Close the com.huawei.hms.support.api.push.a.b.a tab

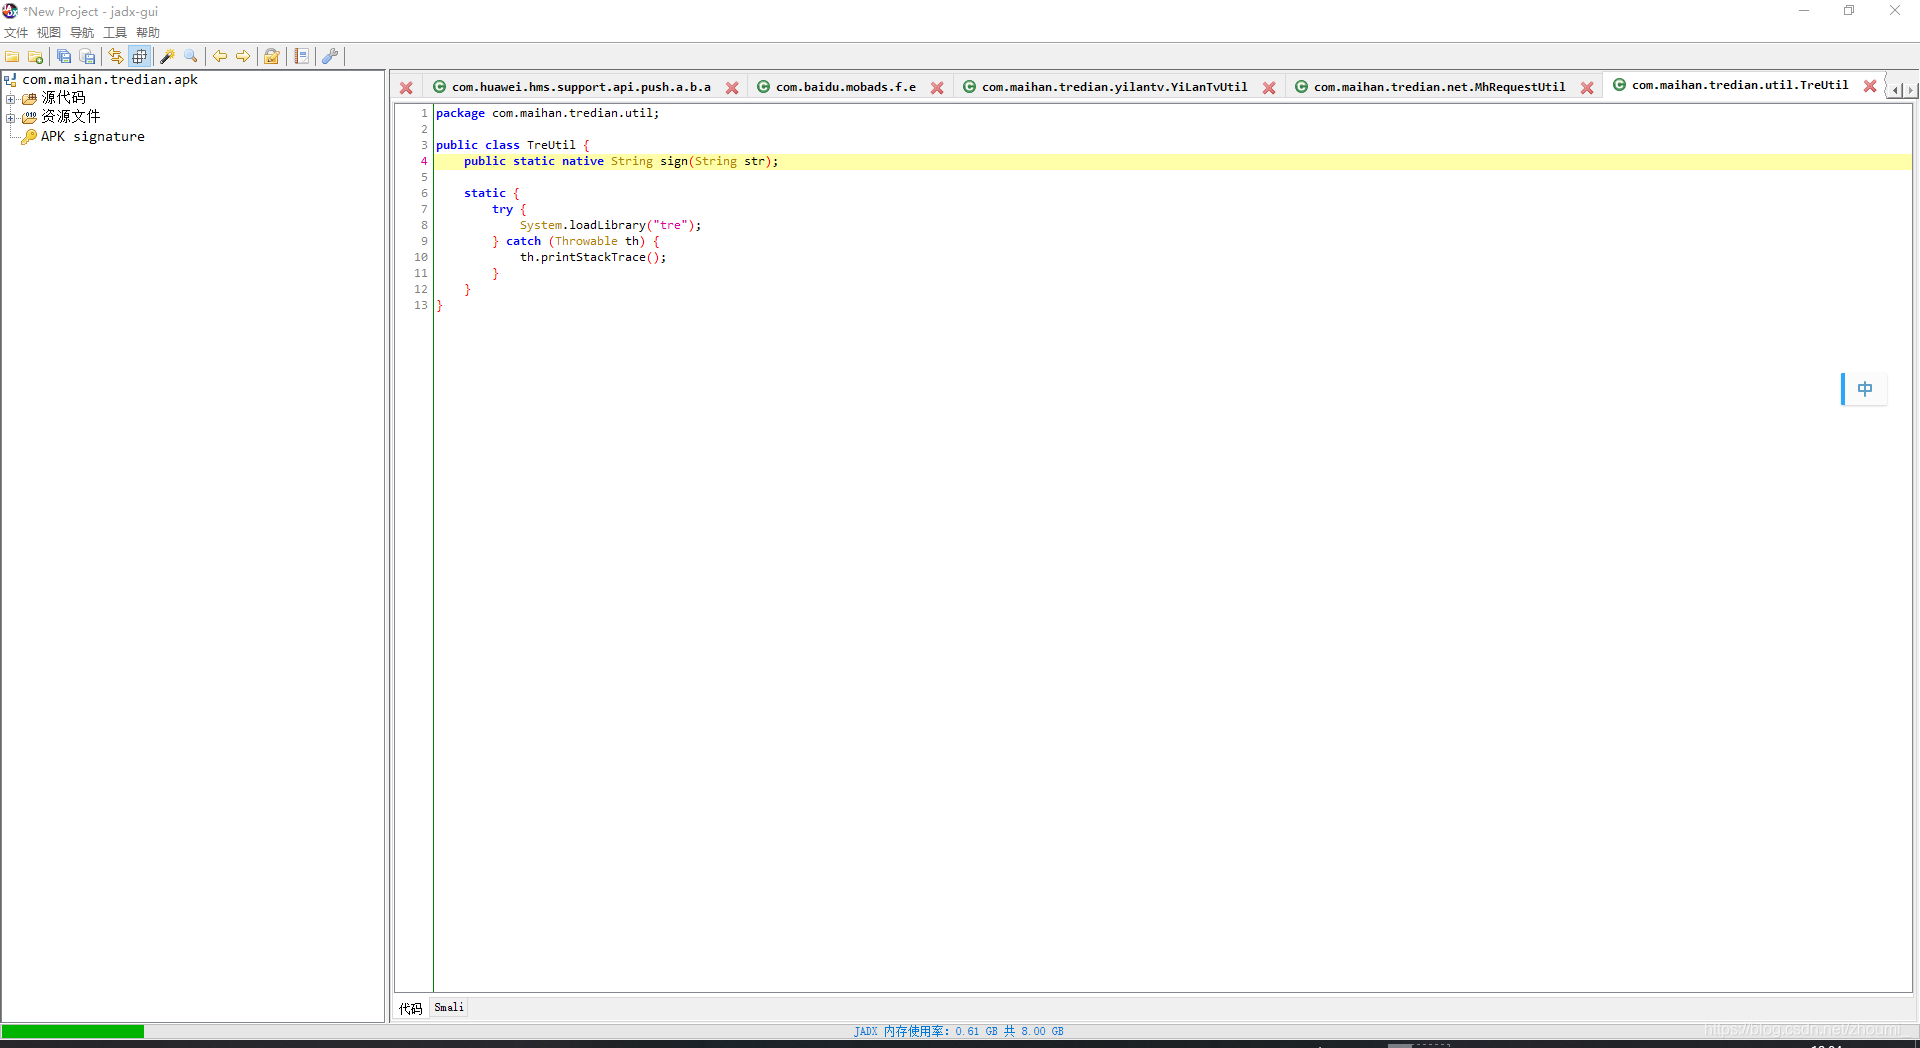click(x=732, y=88)
